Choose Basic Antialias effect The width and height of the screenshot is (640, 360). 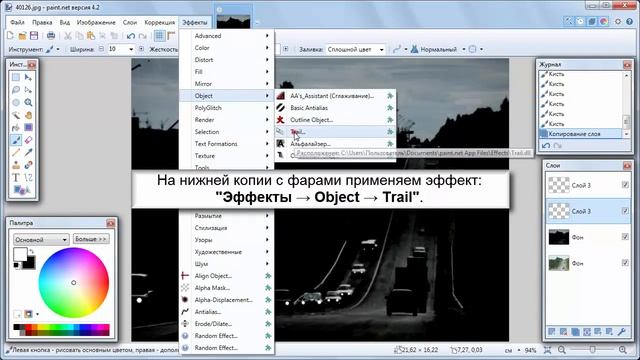(335, 108)
